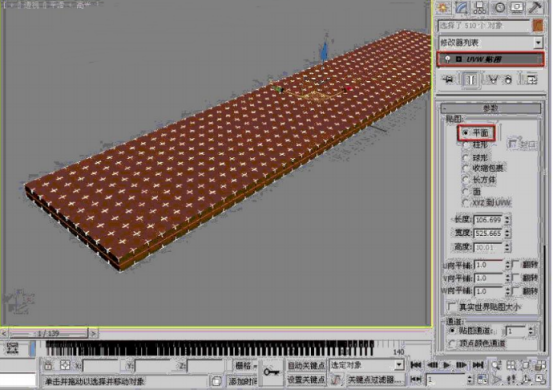This screenshot has width=554, height=390.
Task: Select the 球形 mapping radio button
Action: [x=466, y=157]
